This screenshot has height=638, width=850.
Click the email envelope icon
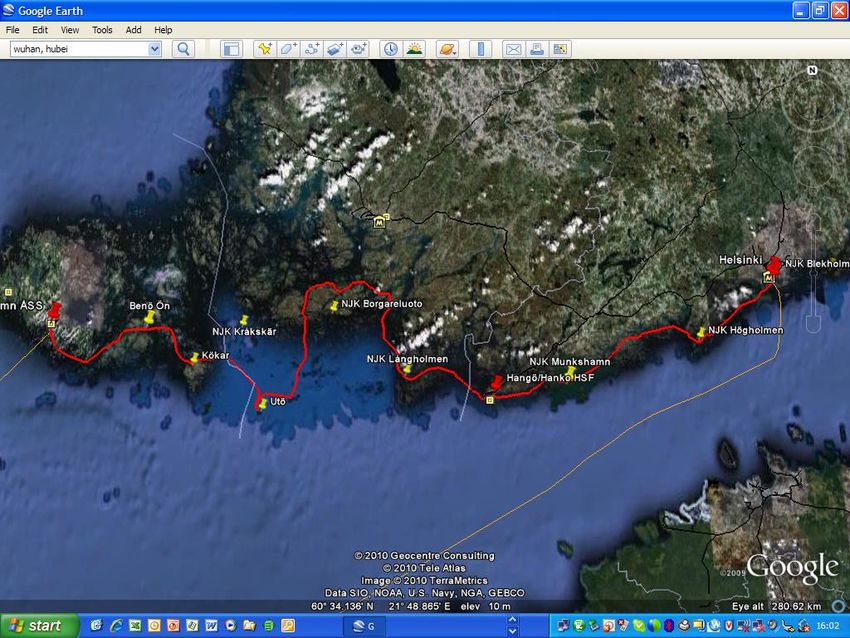tap(513, 49)
